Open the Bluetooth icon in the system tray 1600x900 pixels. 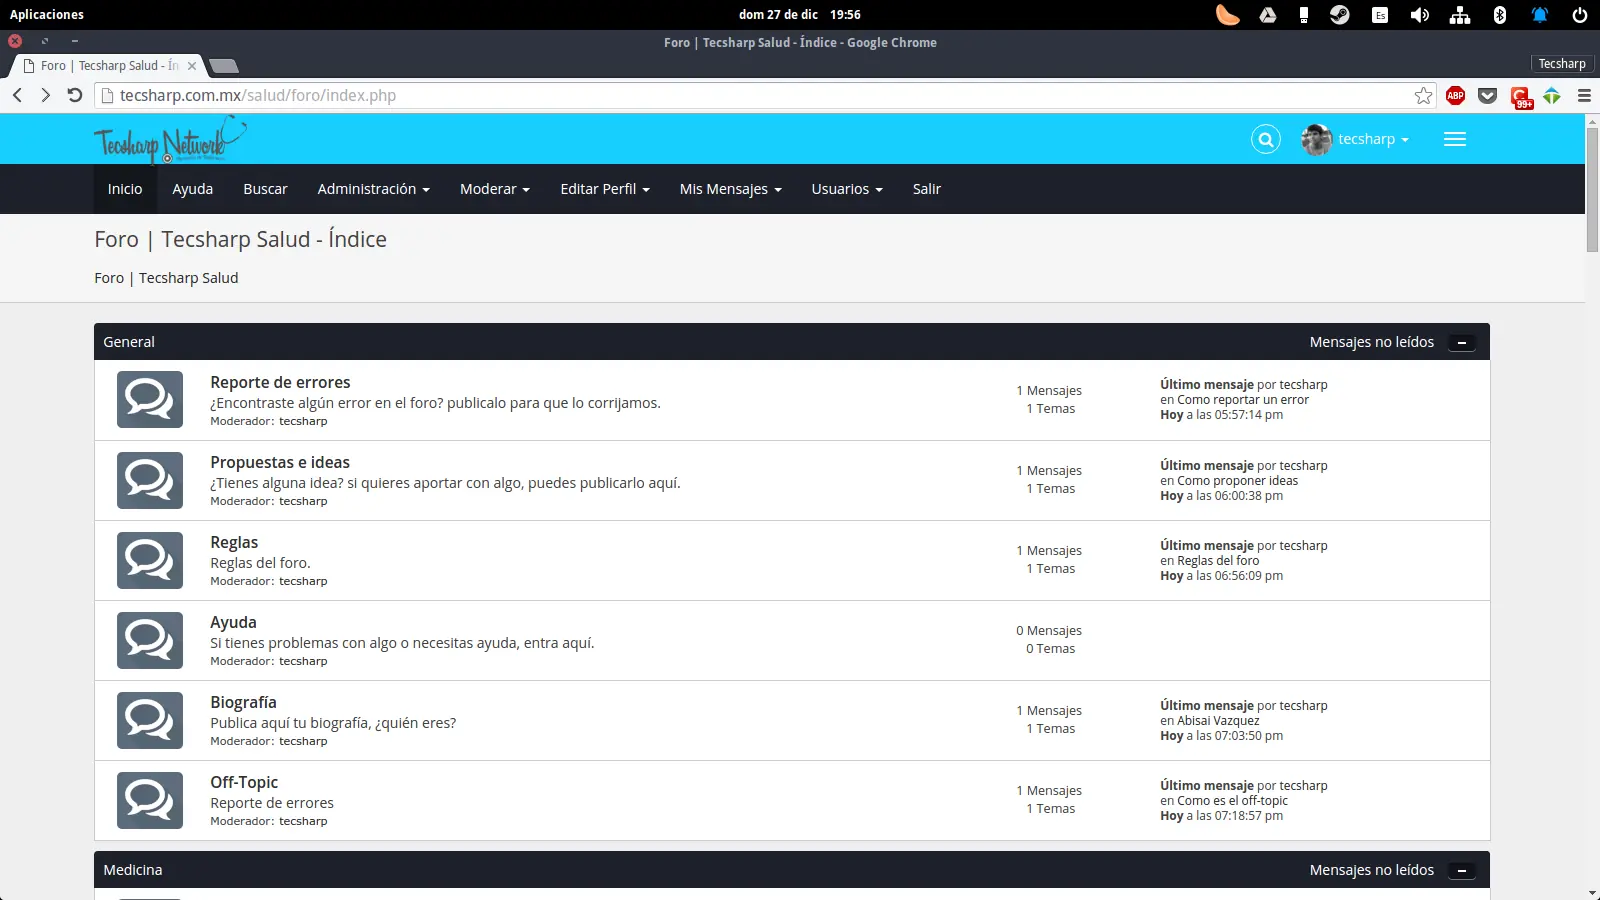[1499, 15]
